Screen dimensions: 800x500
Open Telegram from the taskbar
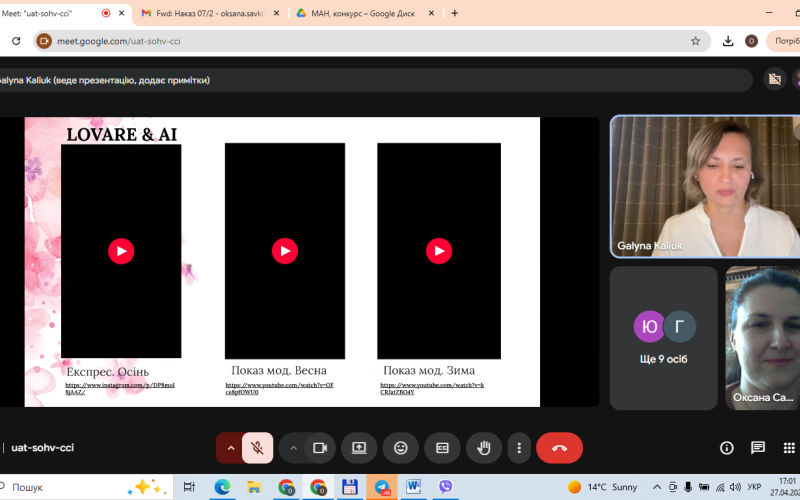(382, 487)
